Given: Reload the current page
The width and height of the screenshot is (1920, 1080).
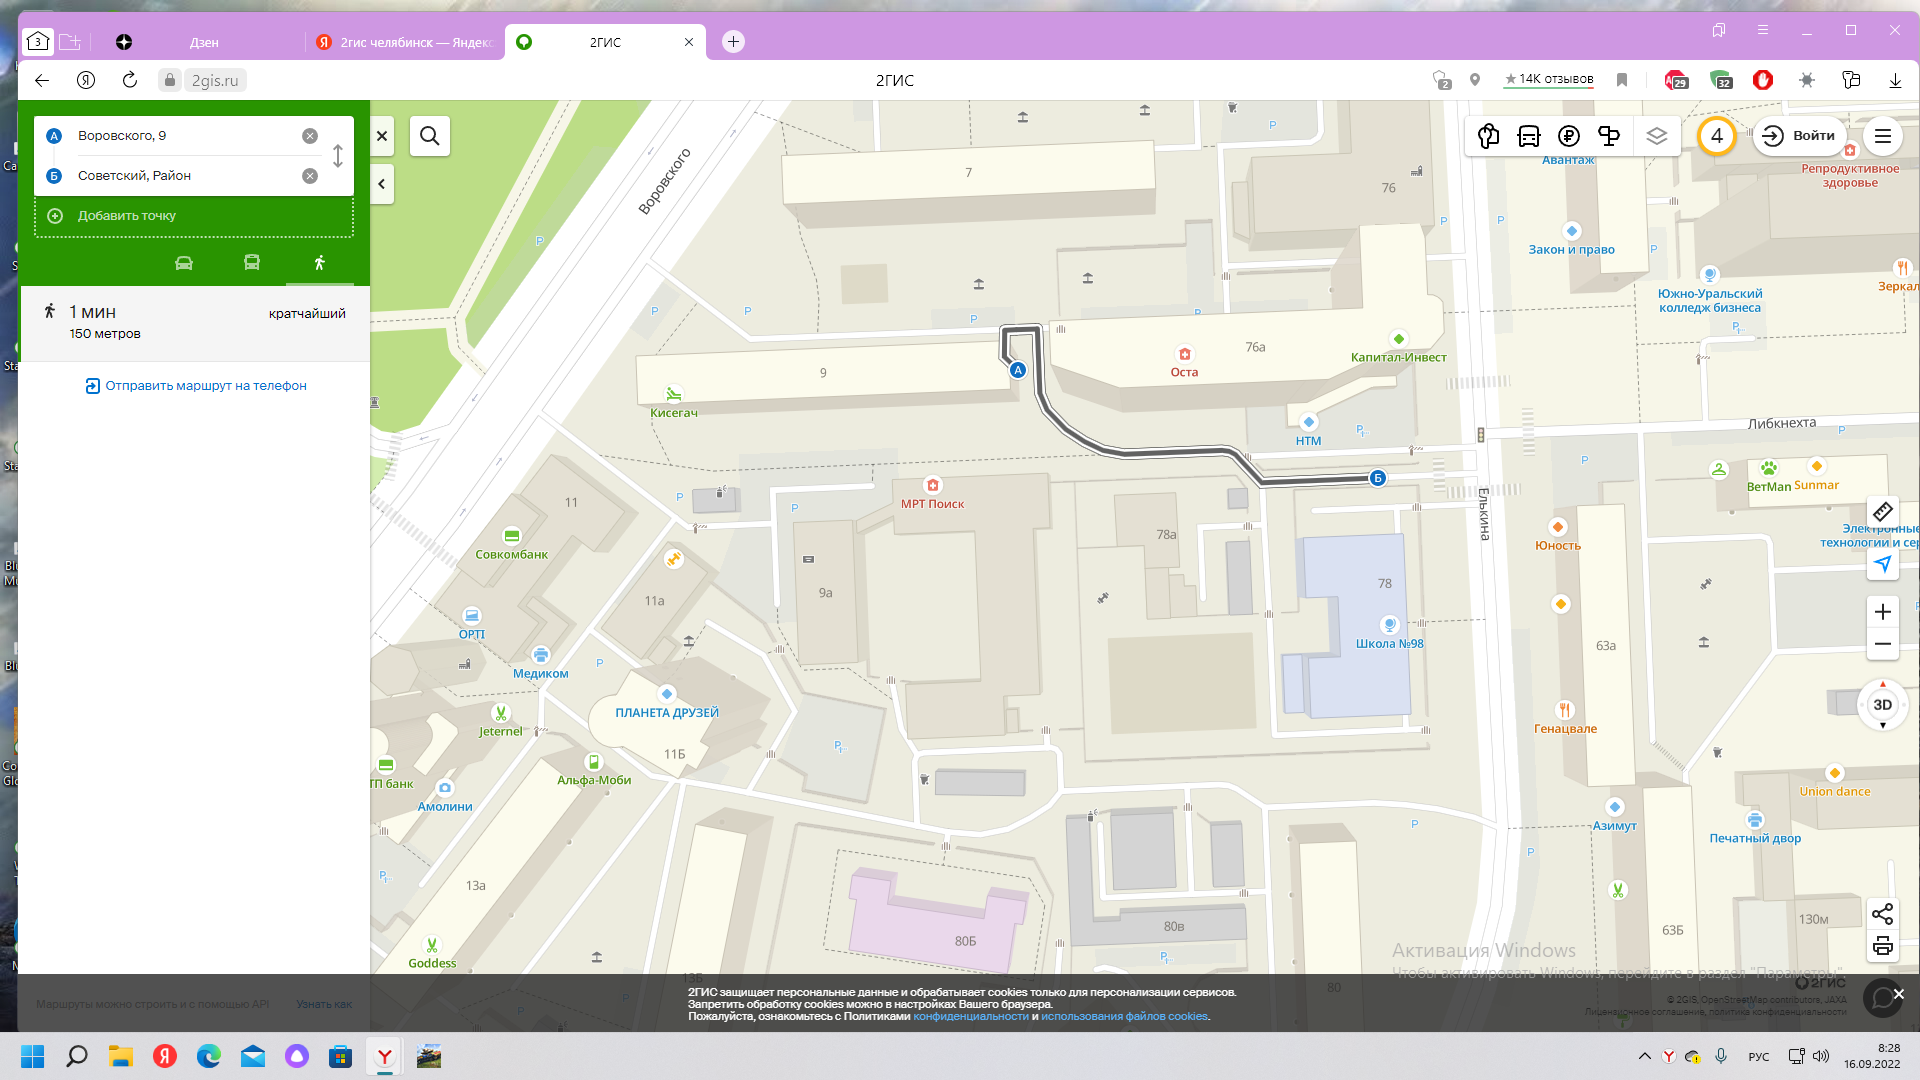Looking at the screenshot, I should tap(130, 81).
